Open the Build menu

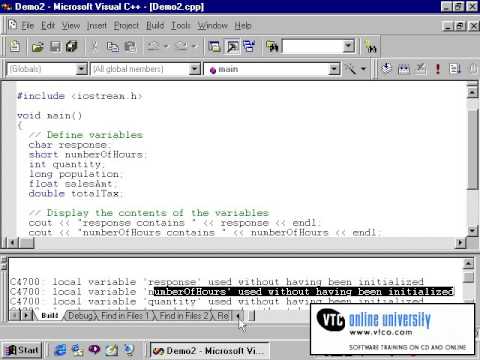tap(155, 26)
